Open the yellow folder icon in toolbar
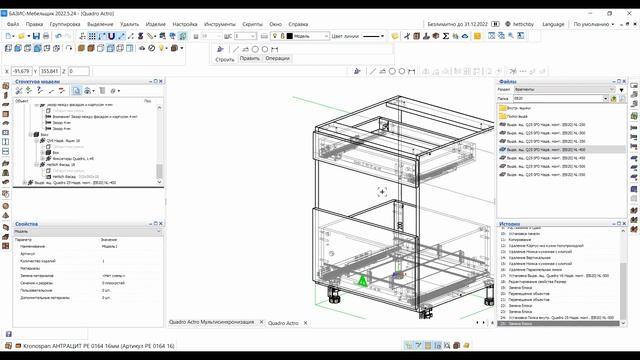The width and height of the screenshot is (640, 360). pos(22,36)
